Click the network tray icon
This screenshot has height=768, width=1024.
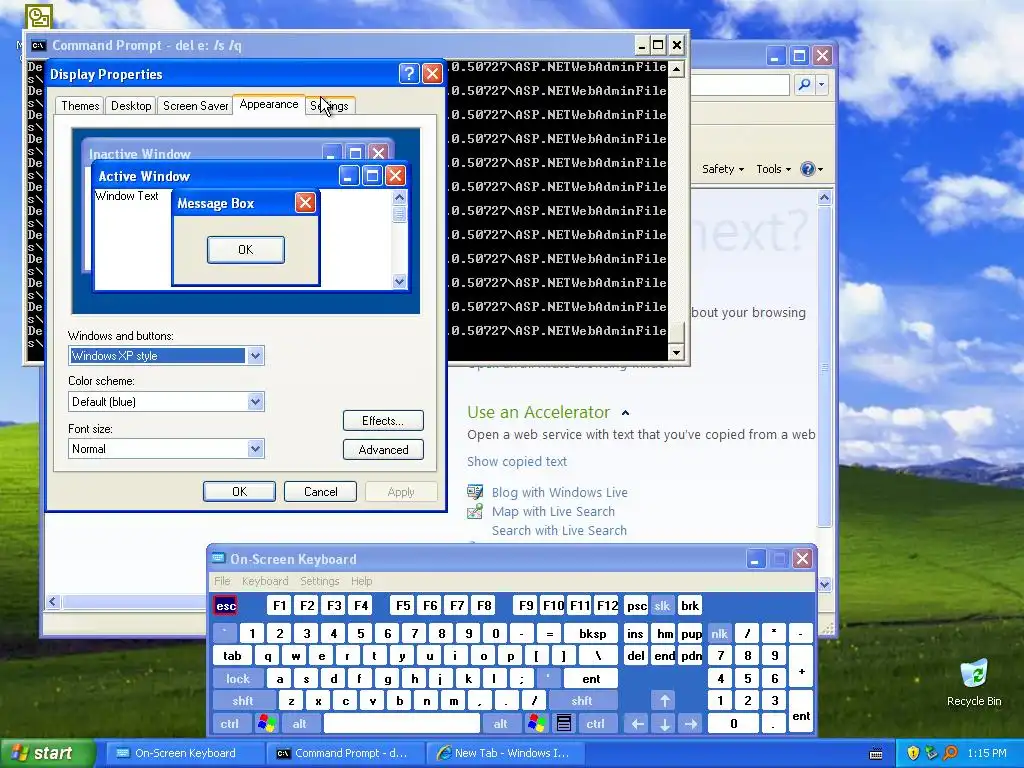[931, 753]
